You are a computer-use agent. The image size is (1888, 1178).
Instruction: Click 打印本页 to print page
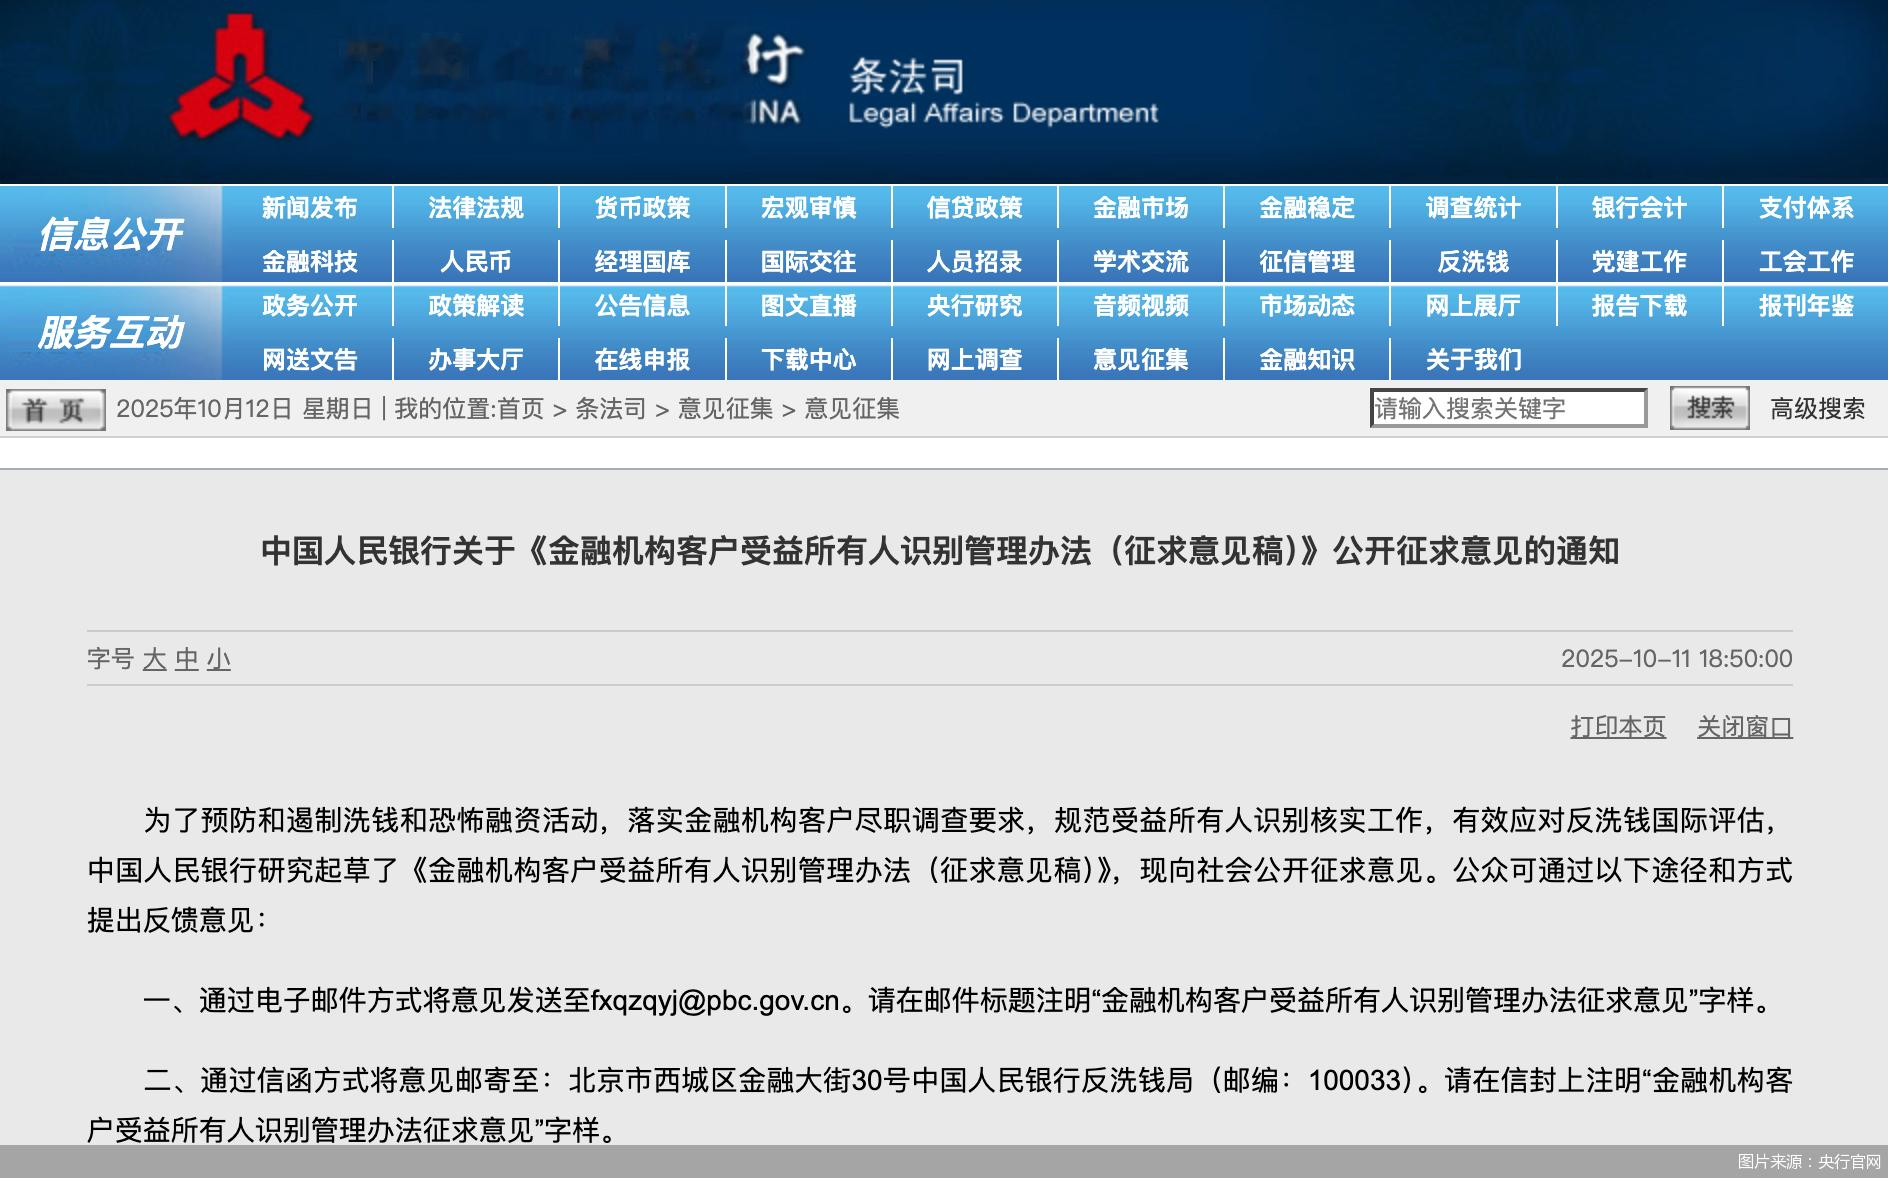click(1618, 727)
